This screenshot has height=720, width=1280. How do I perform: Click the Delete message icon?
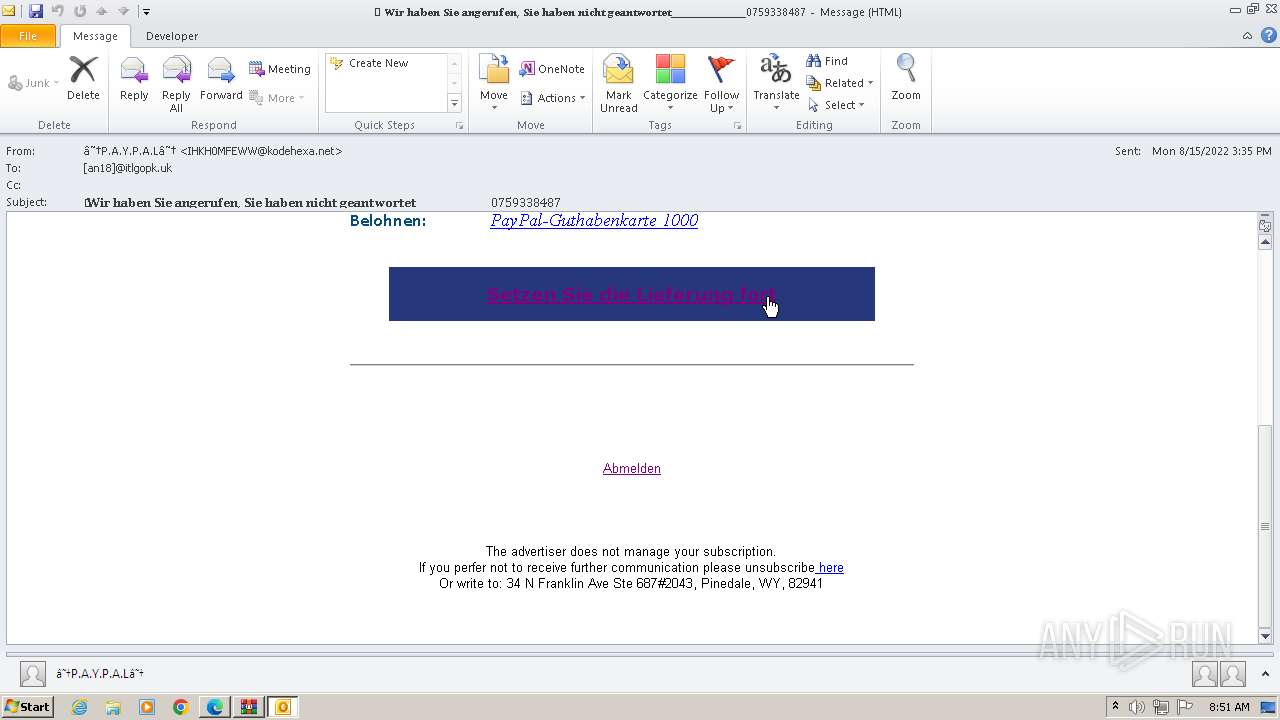coord(83,79)
